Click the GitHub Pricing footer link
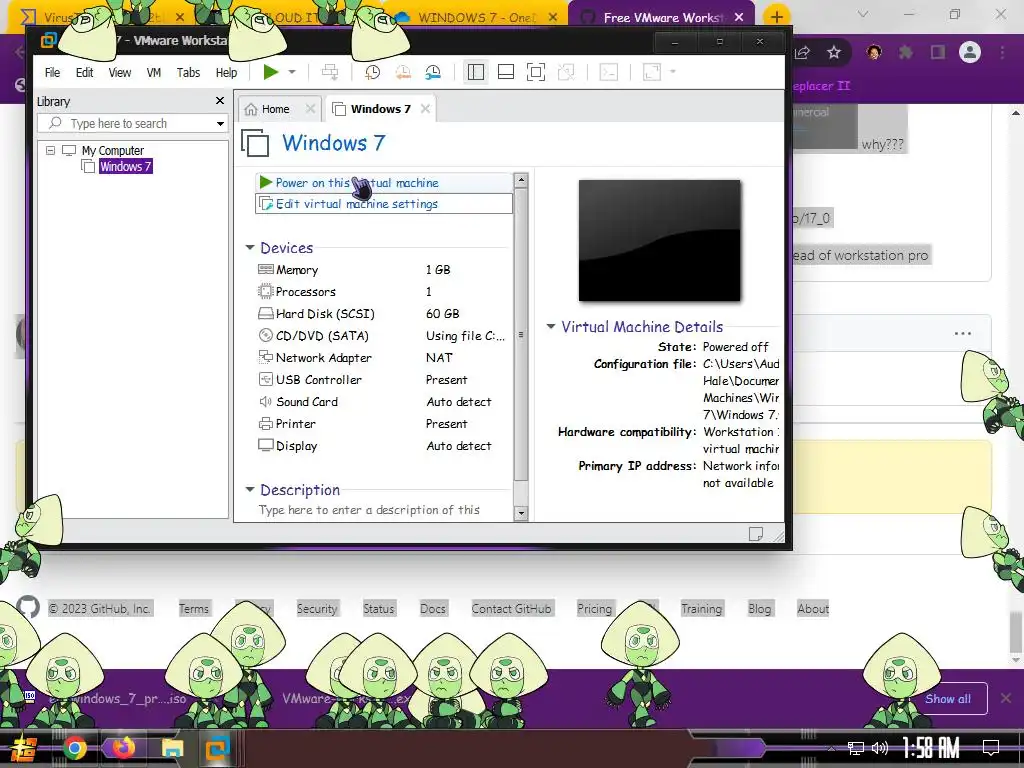The width and height of the screenshot is (1024, 768). (x=594, y=609)
